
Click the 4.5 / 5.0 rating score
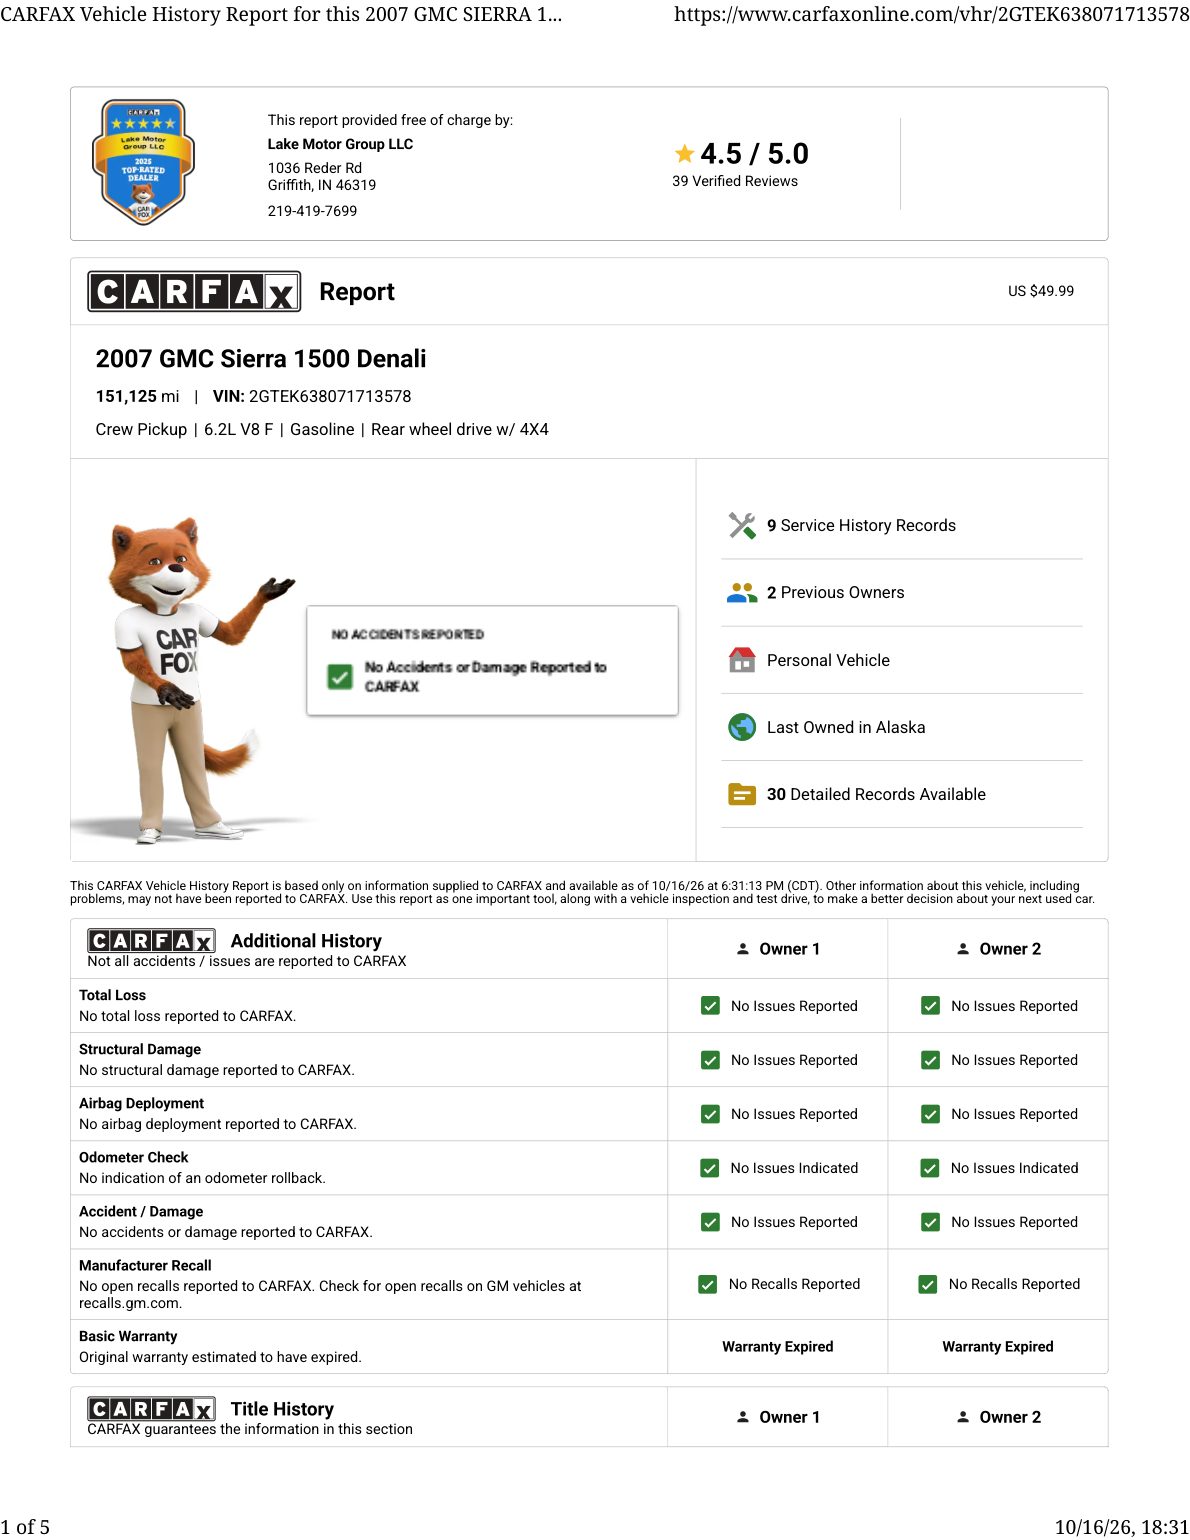[754, 154]
